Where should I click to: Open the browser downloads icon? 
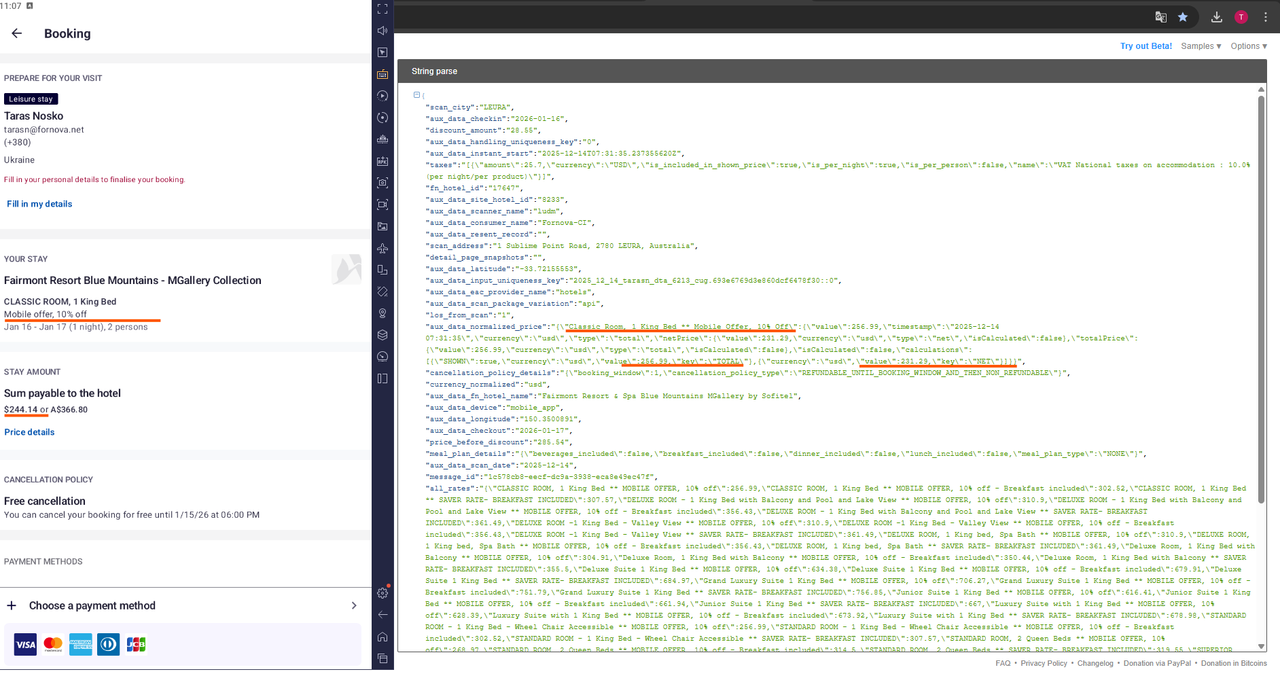point(1216,17)
